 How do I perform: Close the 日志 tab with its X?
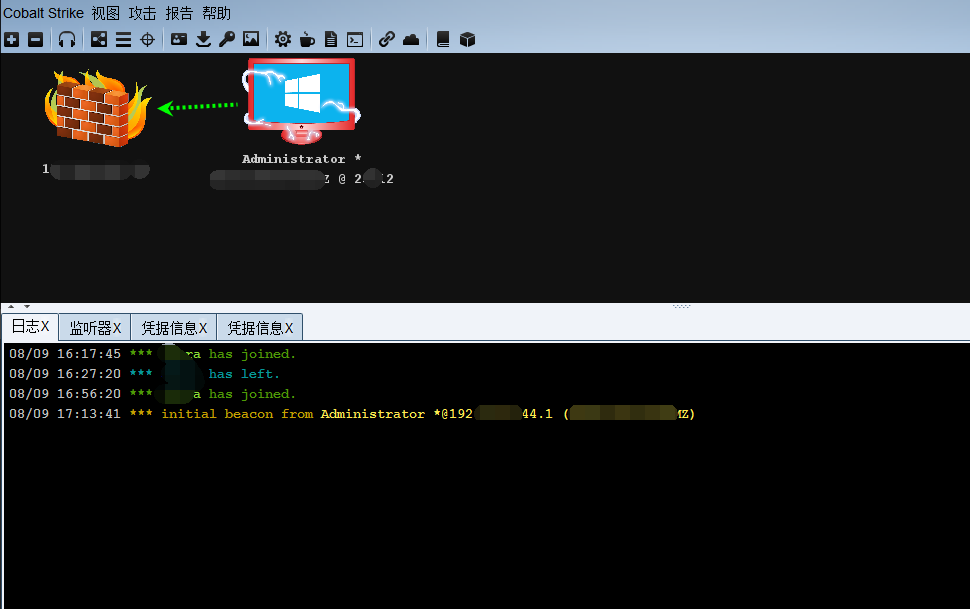point(45,327)
